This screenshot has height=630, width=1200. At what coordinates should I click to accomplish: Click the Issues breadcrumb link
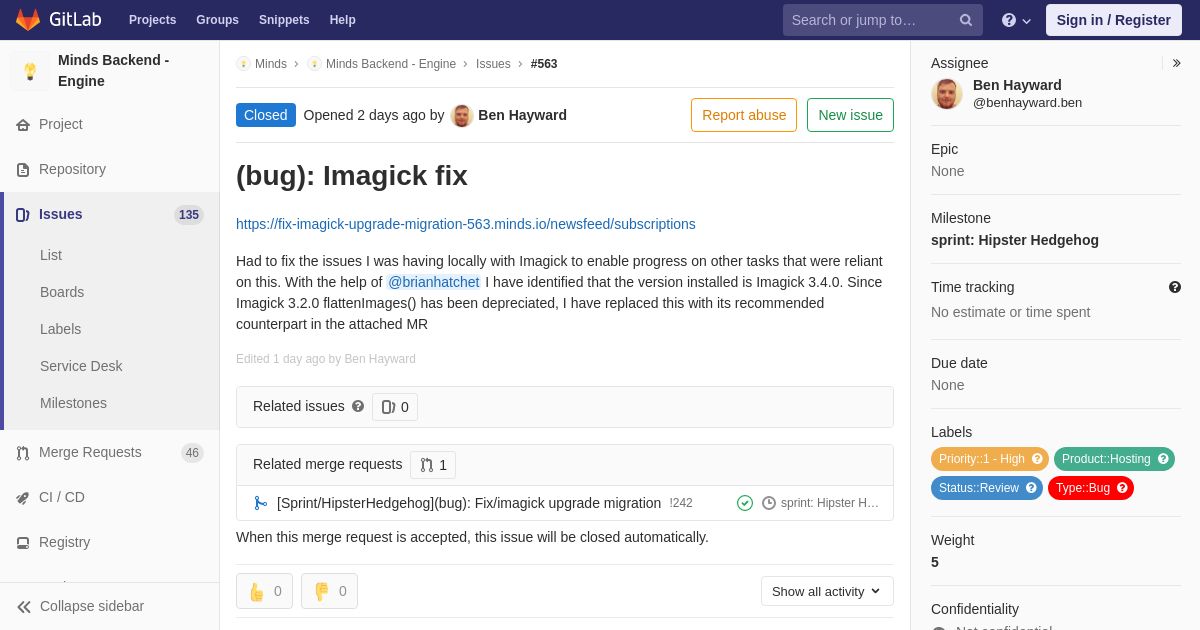[493, 64]
